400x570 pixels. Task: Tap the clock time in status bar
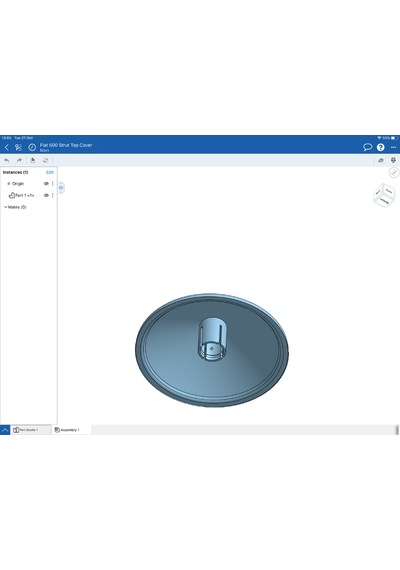point(6,138)
